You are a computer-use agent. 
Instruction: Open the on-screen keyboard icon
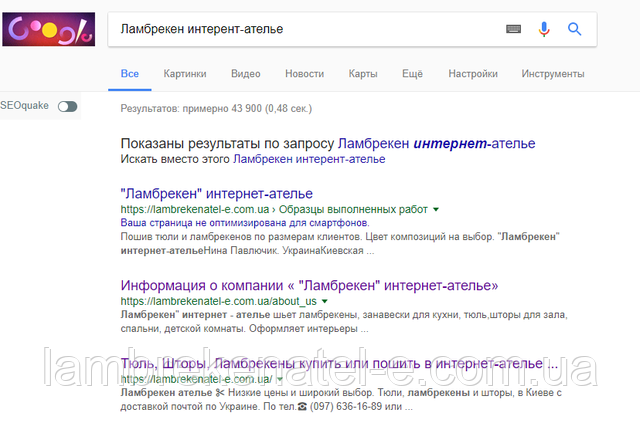coord(513,29)
